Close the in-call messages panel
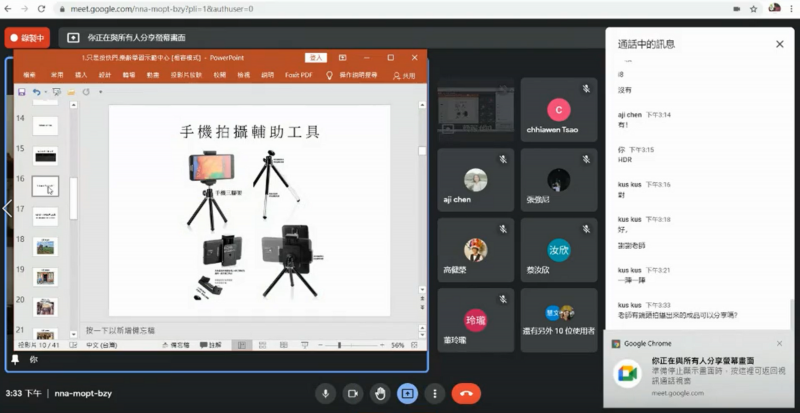 click(x=779, y=44)
